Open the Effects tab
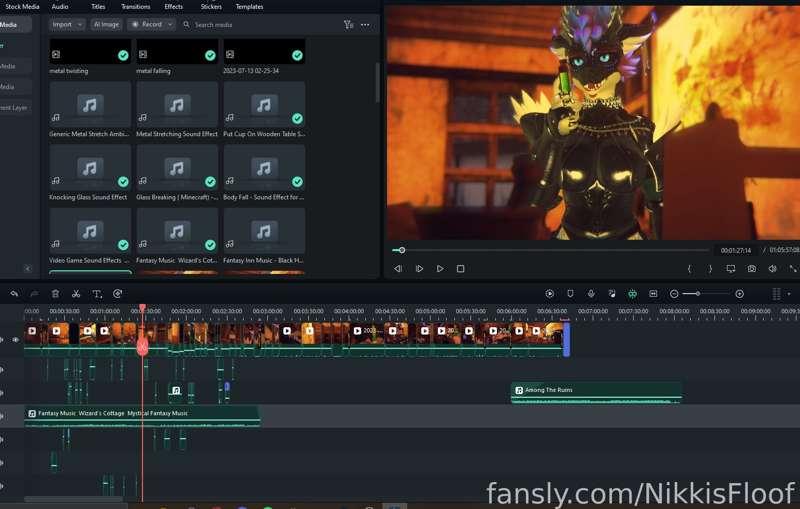This screenshot has height=509, width=800. pos(173,7)
